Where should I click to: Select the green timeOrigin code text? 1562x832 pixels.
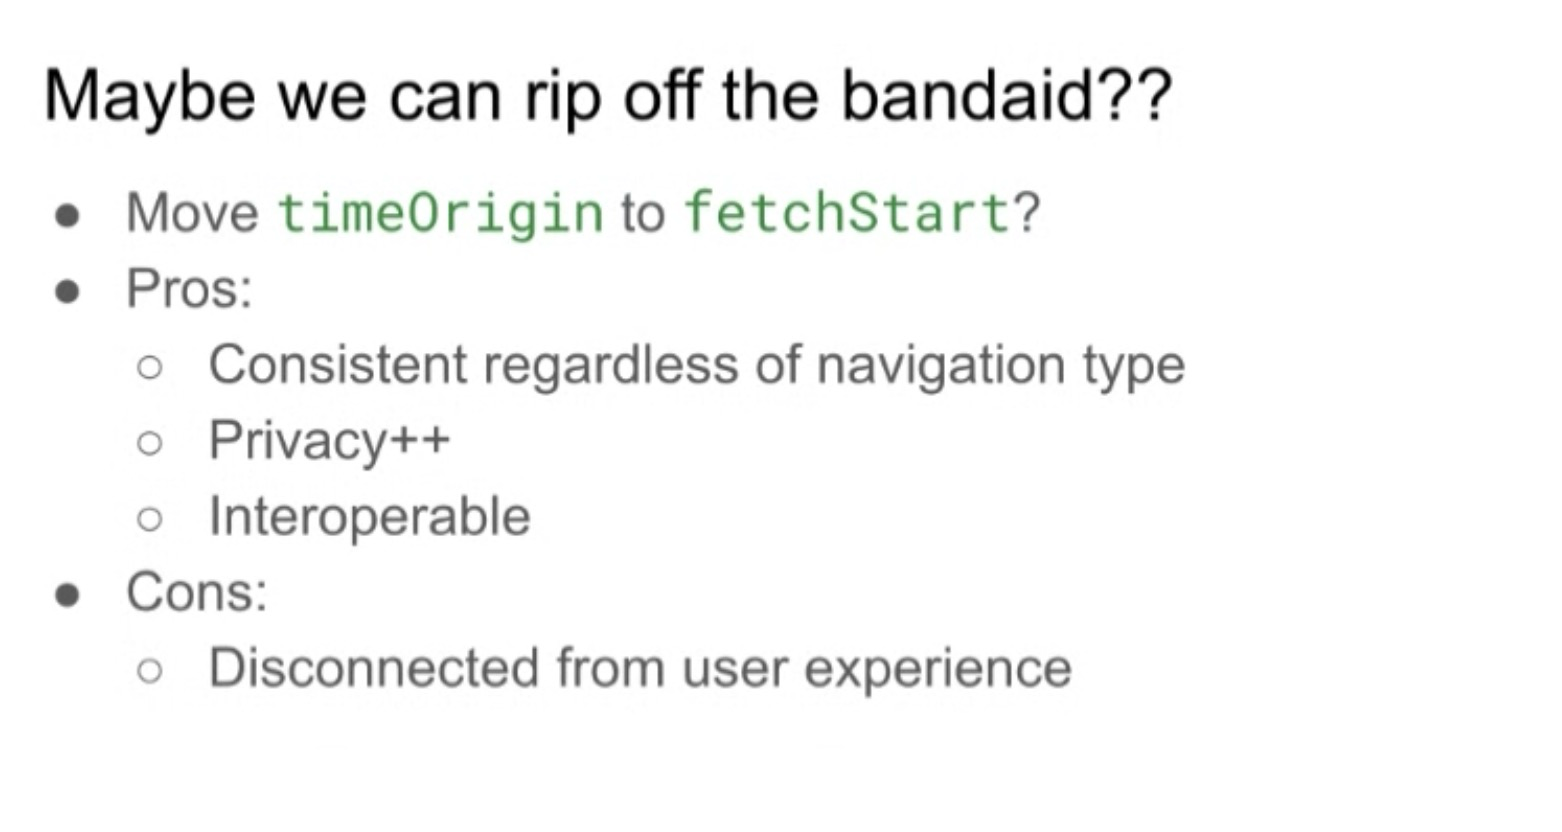pos(440,214)
